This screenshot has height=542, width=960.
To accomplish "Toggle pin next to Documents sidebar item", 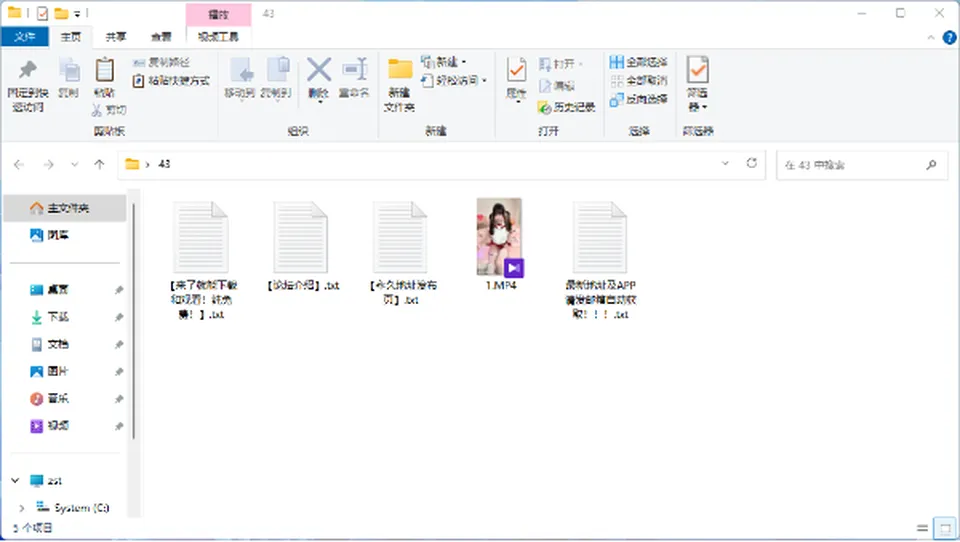I will click(x=119, y=345).
